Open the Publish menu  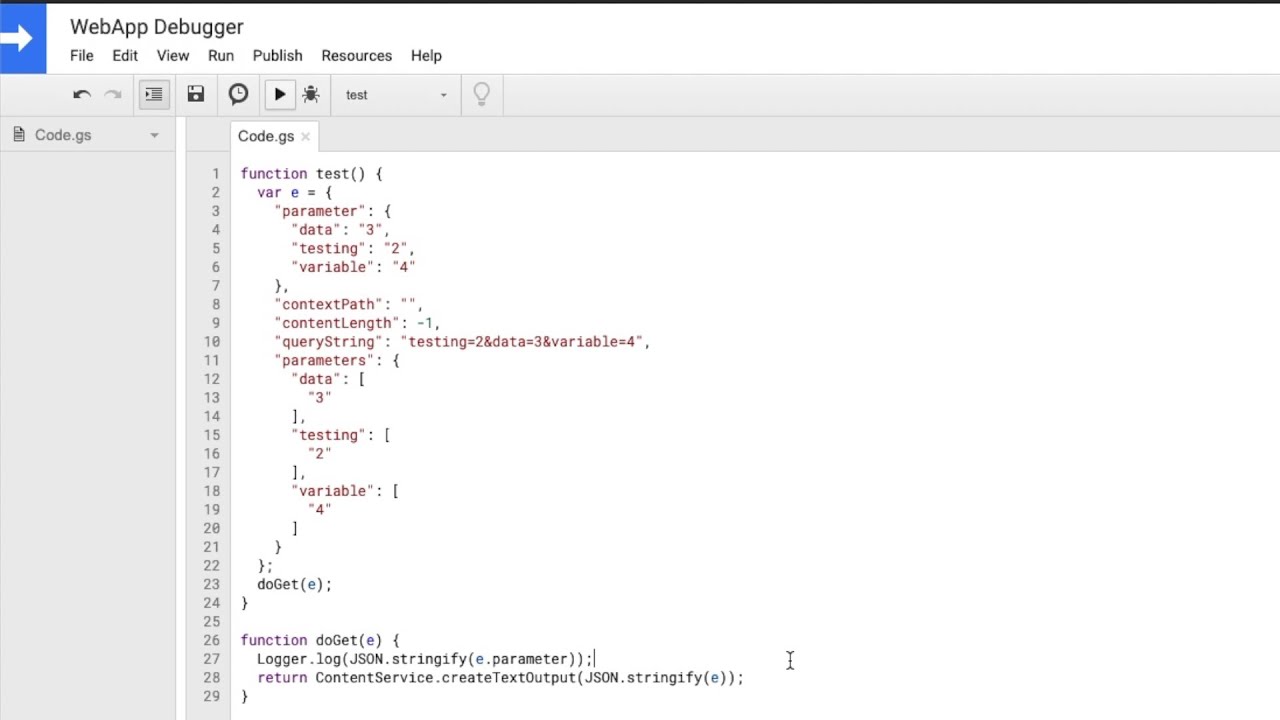click(277, 56)
